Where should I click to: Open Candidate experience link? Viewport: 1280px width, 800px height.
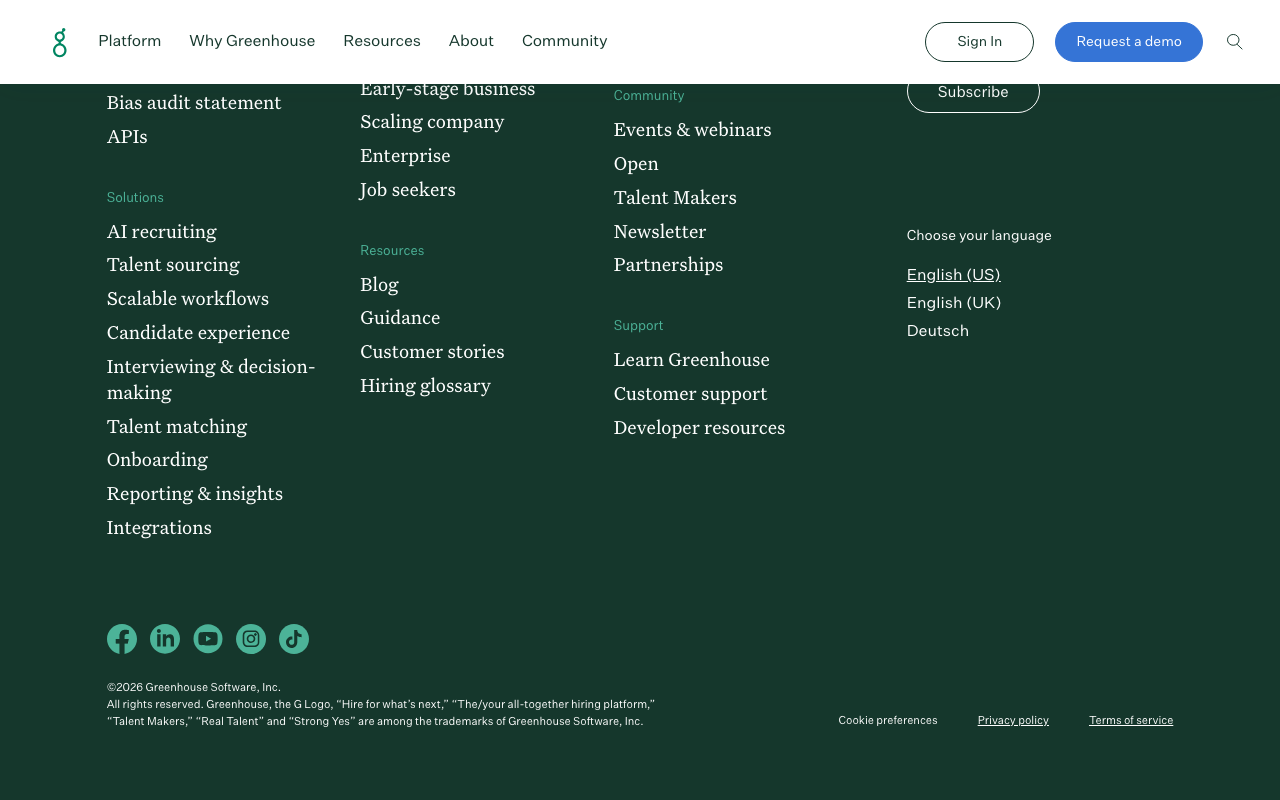(x=198, y=333)
